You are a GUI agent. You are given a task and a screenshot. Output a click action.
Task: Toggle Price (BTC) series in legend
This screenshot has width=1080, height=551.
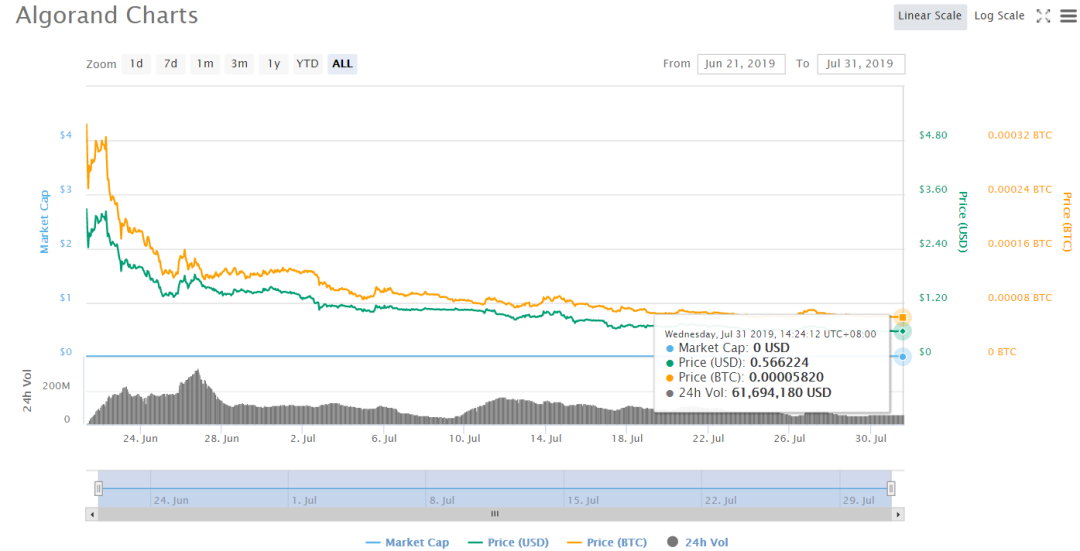click(x=607, y=543)
